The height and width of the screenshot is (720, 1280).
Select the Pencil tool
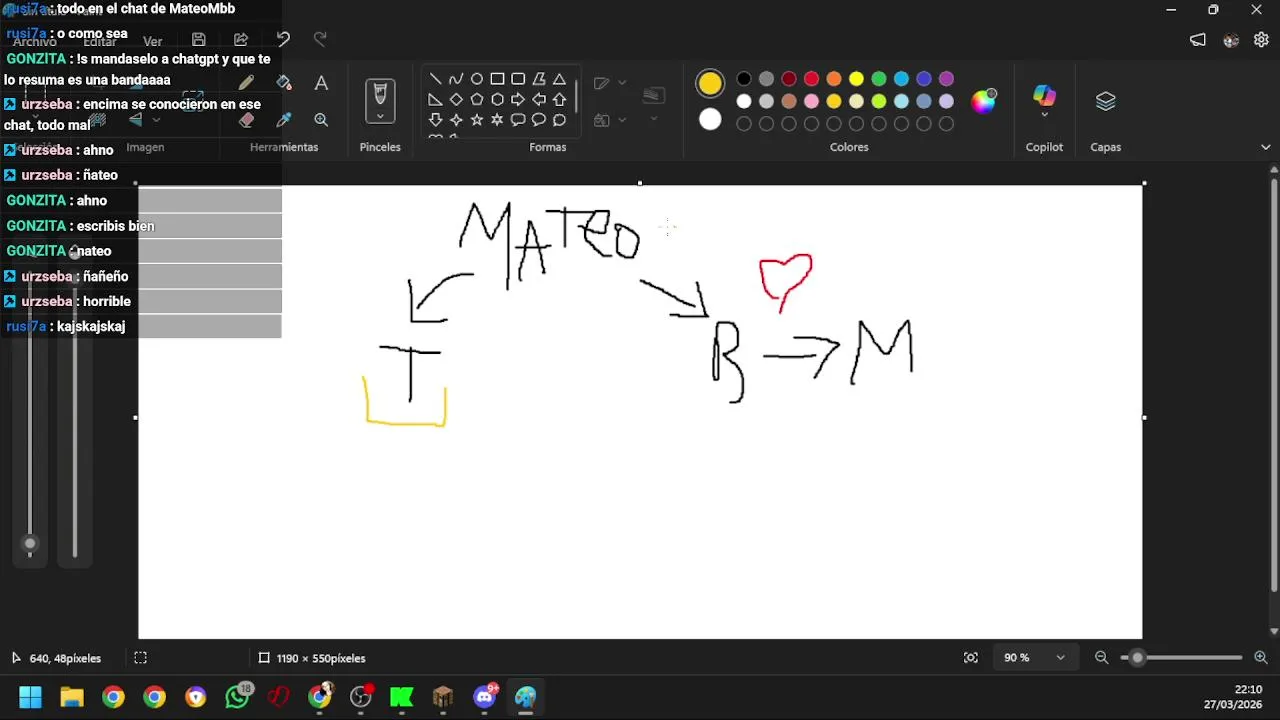click(246, 83)
